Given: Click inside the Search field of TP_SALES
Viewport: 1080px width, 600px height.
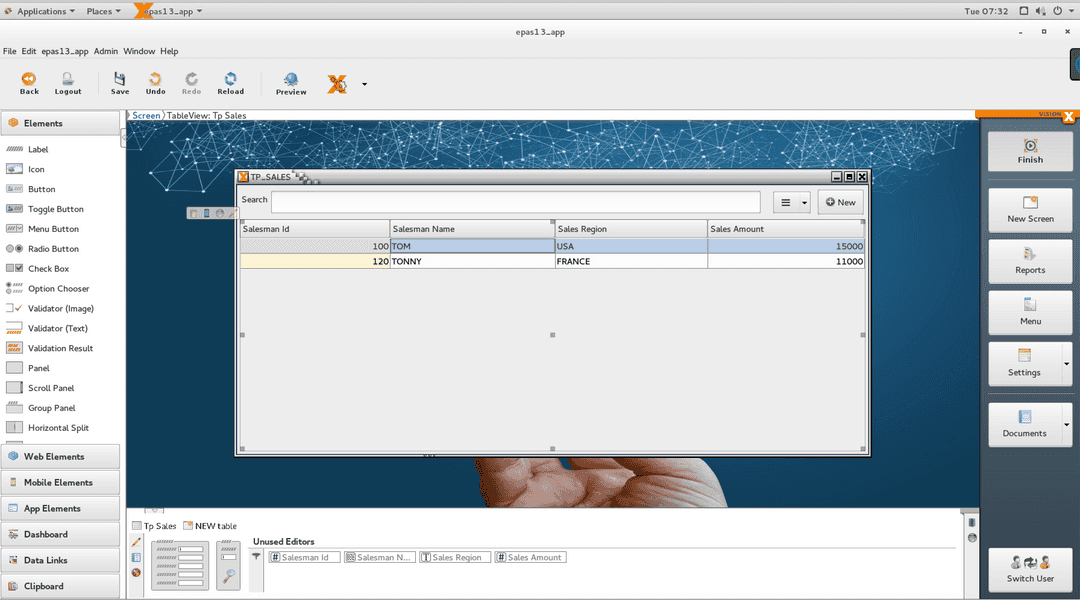Looking at the screenshot, I should click(x=500, y=200).
